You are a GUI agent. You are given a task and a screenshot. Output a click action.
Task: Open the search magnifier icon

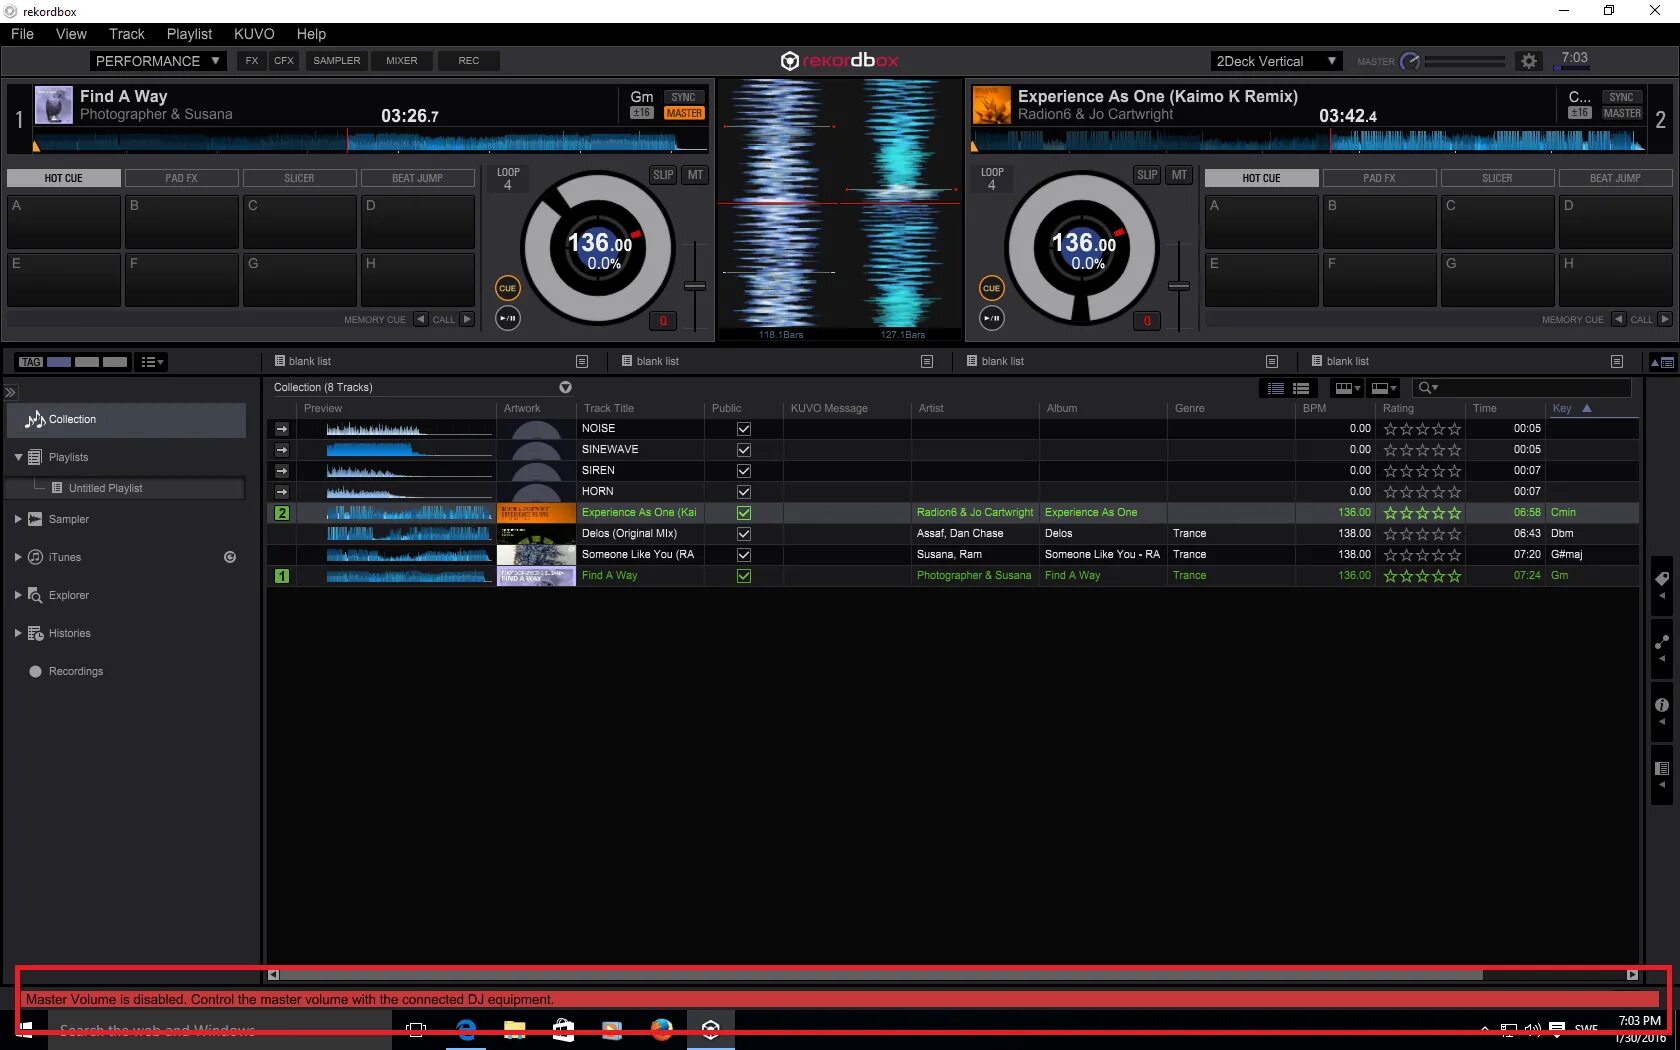(x=1427, y=388)
